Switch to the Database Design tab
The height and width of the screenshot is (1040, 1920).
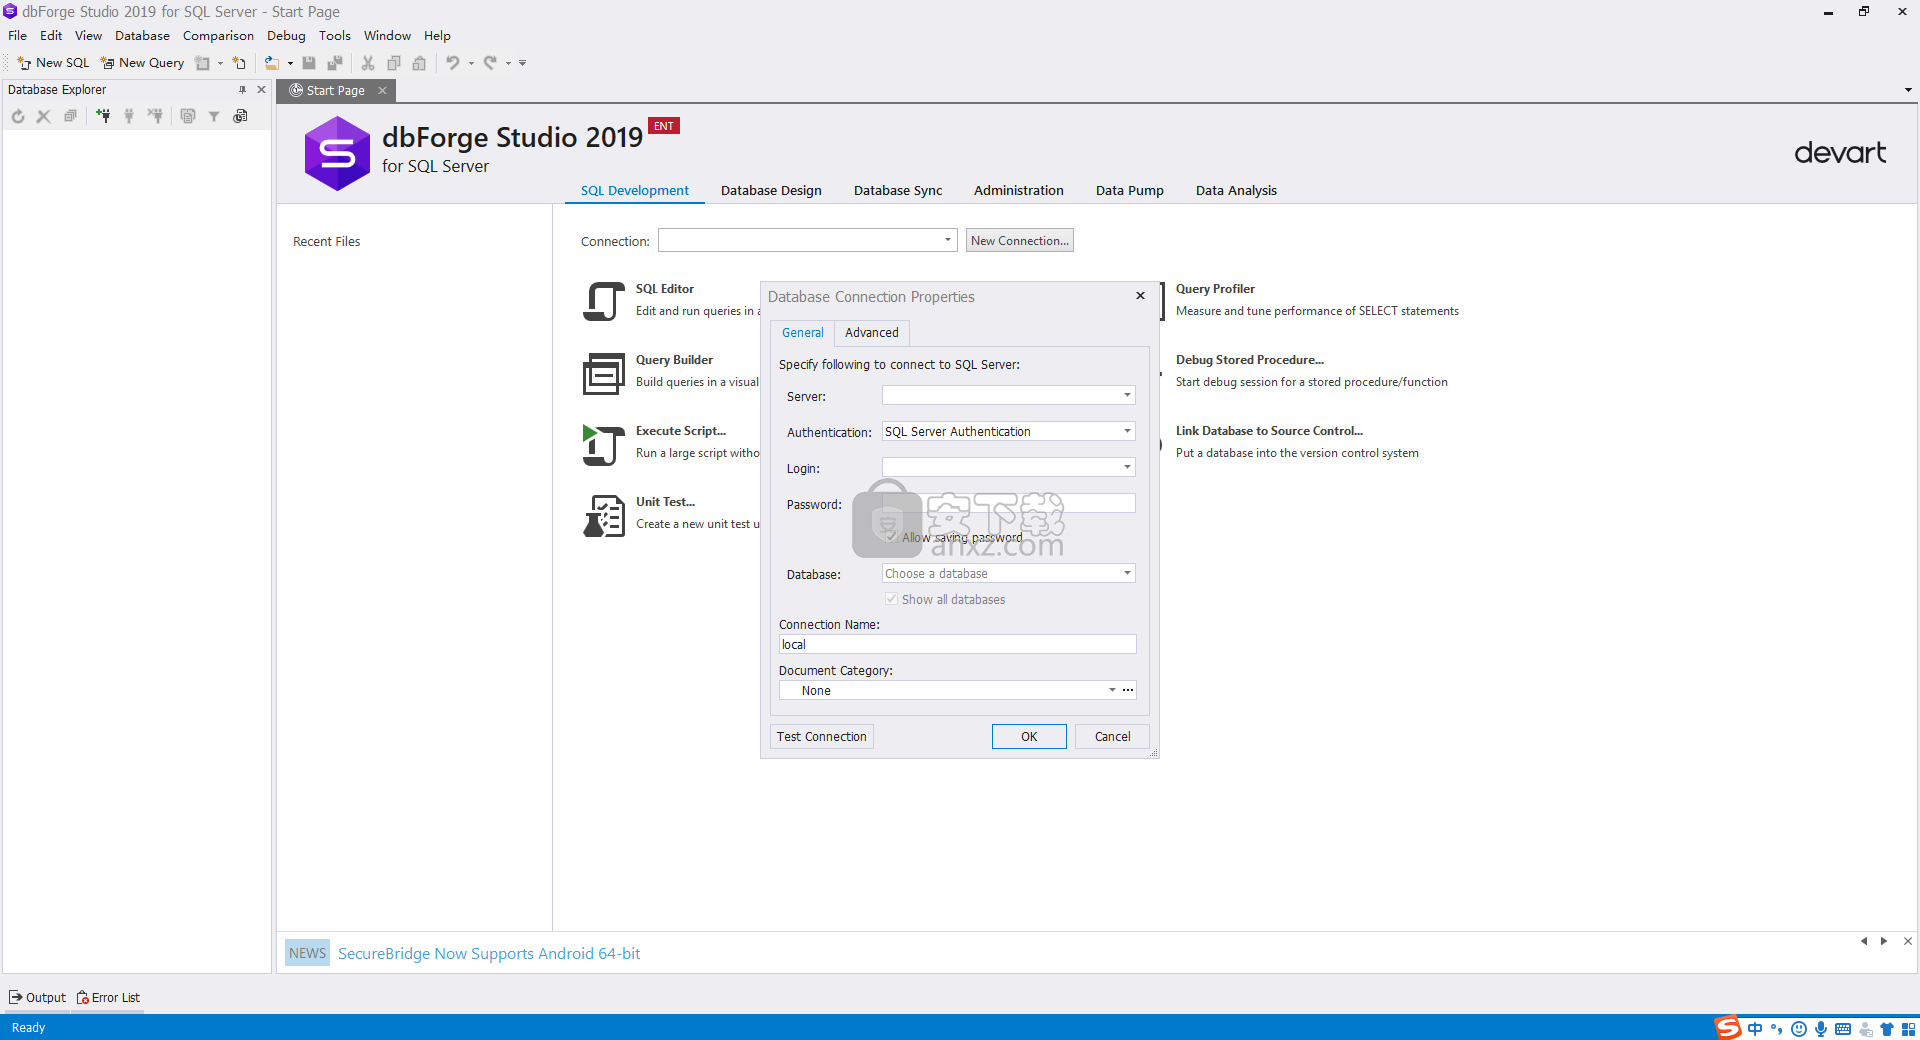click(x=771, y=190)
